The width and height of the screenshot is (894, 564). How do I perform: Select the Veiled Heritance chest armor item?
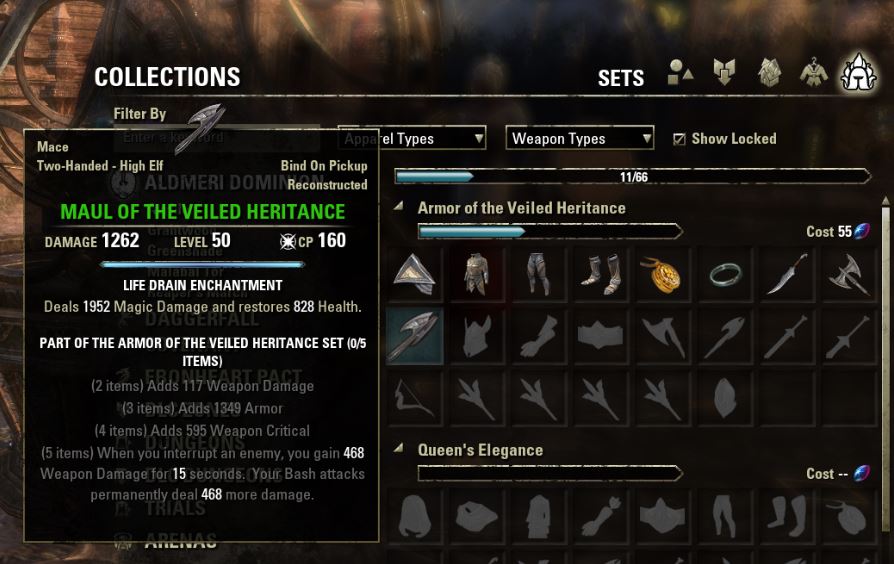point(476,275)
